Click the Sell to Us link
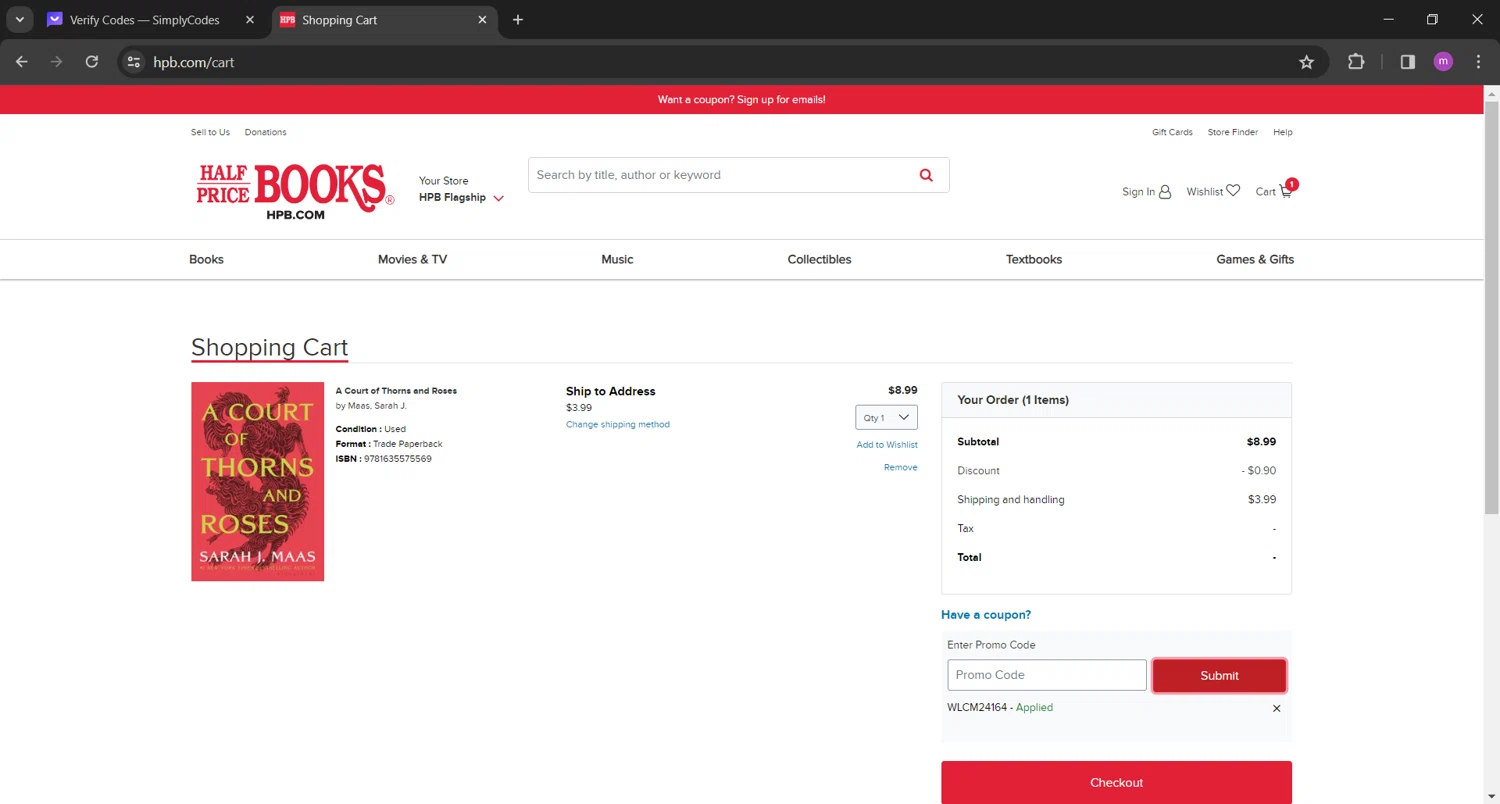The width and height of the screenshot is (1500, 804). (x=210, y=132)
